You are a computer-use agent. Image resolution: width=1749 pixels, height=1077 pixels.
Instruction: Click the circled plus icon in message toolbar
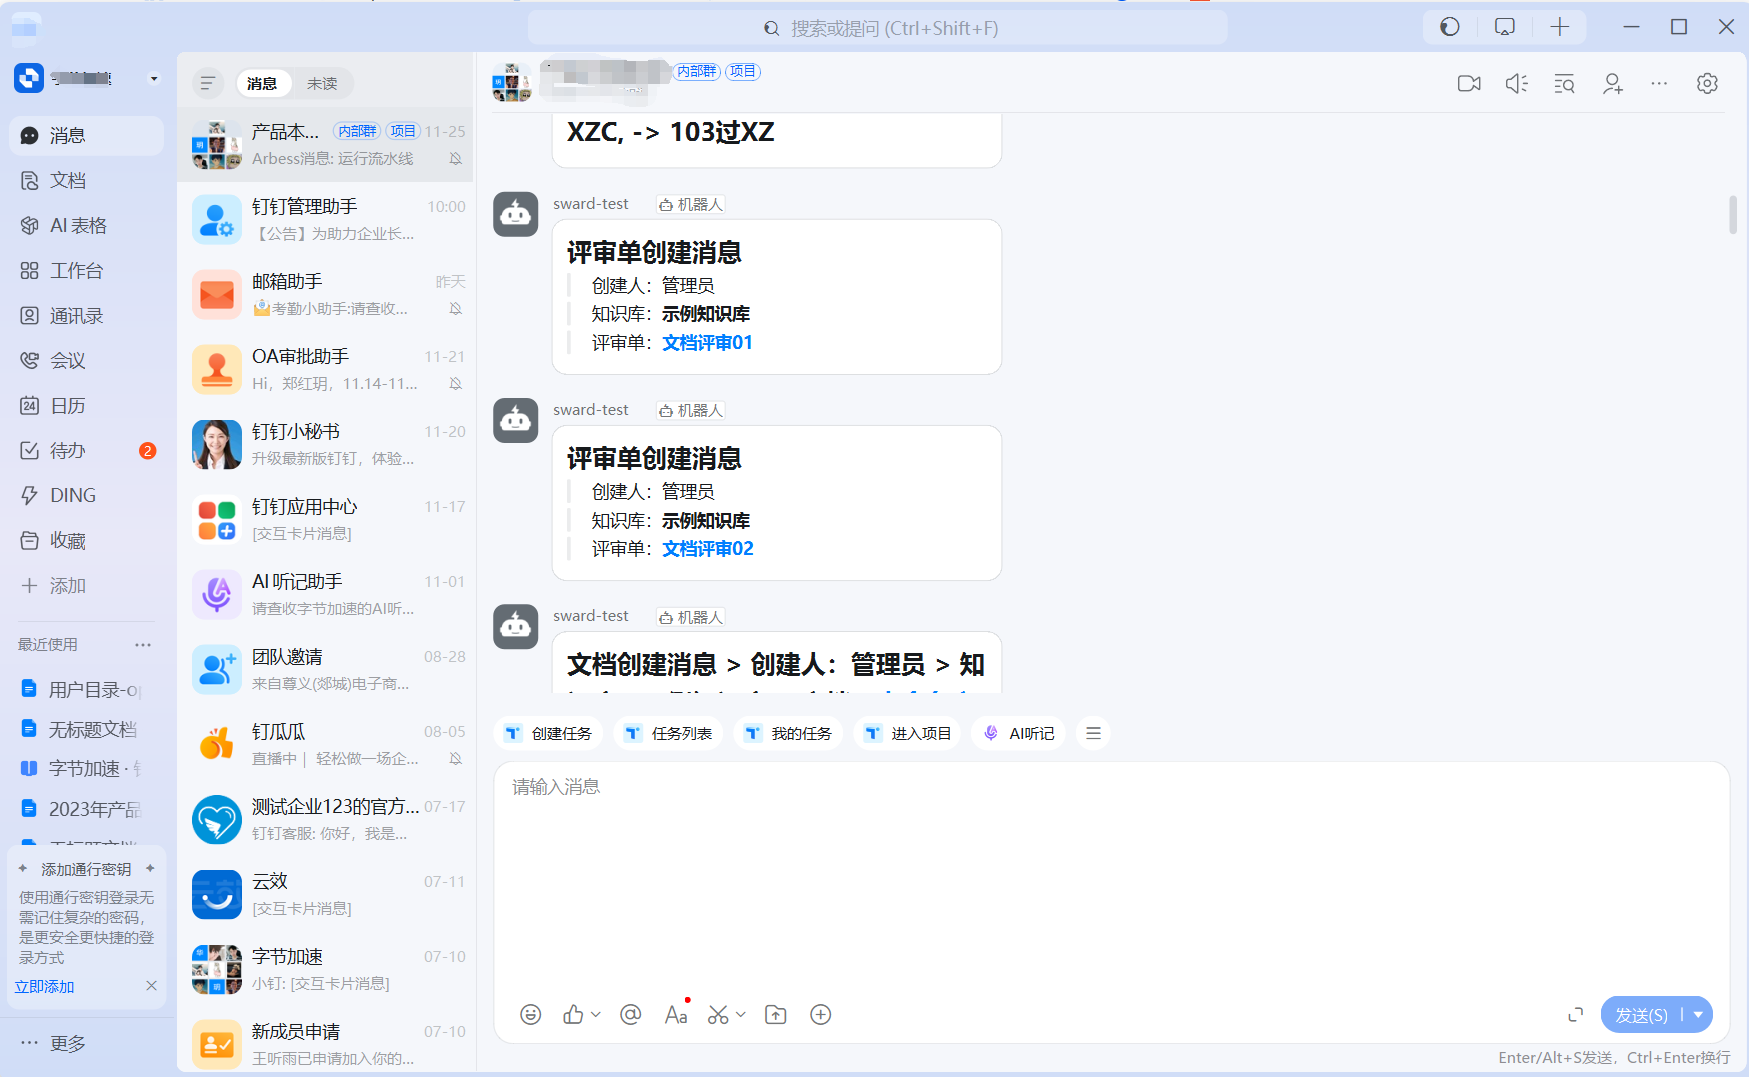click(x=821, y=1015)
